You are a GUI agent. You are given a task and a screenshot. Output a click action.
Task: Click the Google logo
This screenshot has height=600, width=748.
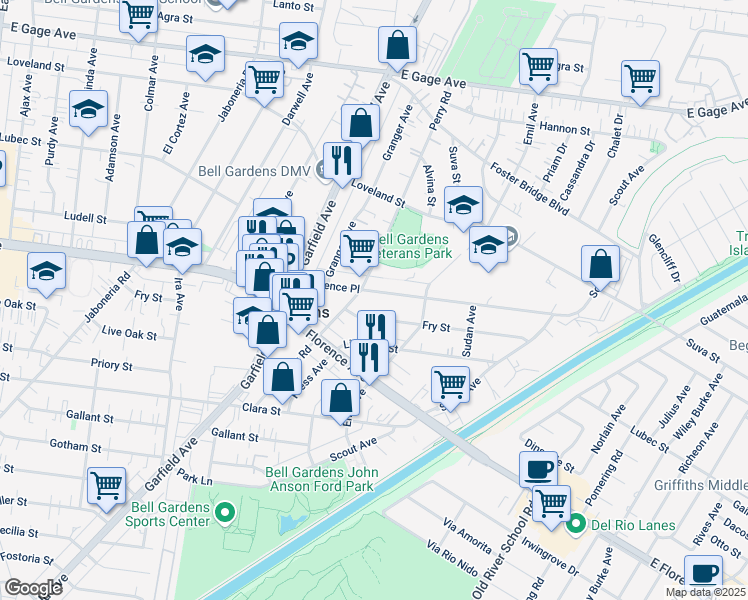point(33,588)
